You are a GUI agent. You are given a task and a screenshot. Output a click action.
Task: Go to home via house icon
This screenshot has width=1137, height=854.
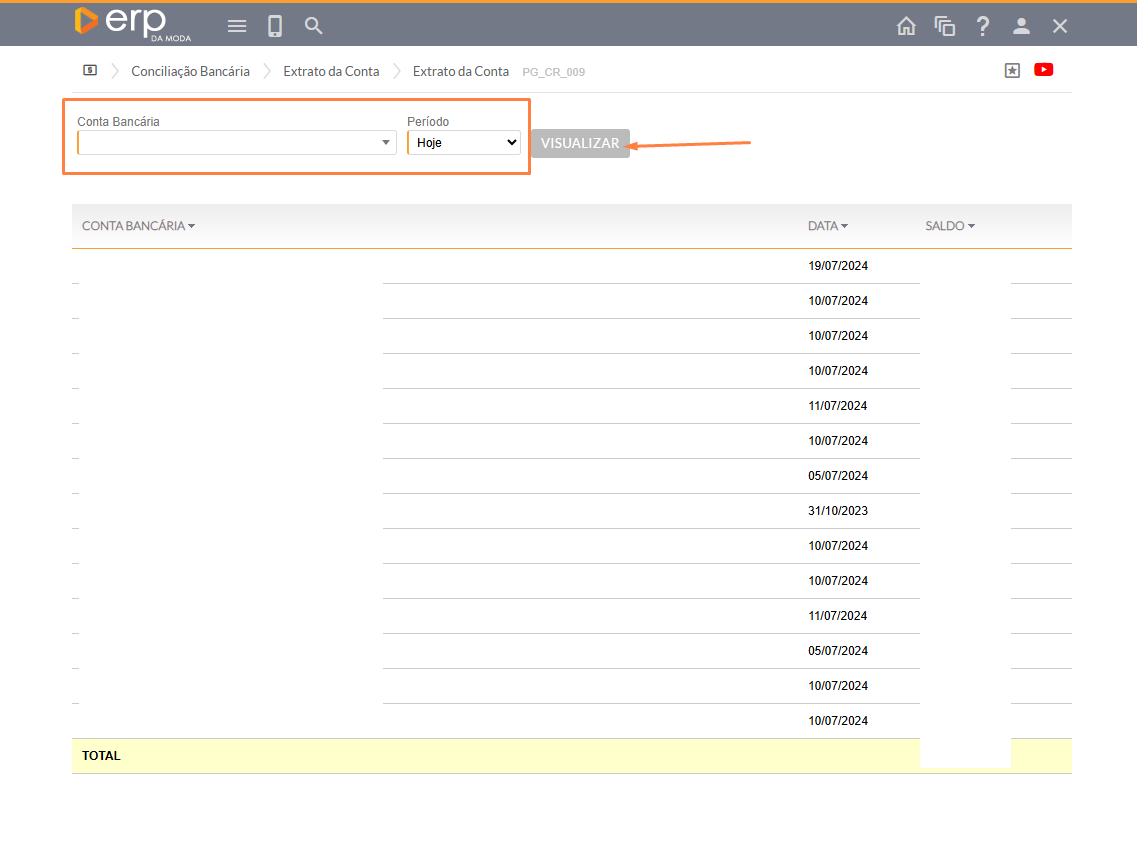tap(906, 26)
